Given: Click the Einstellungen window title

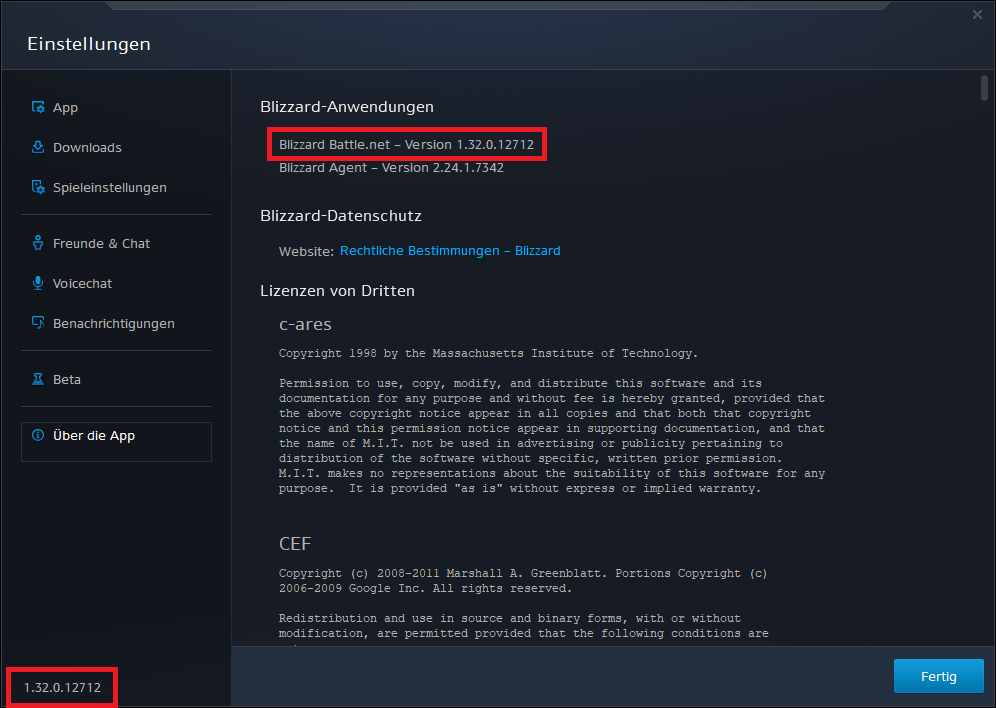Looking at the screenshot, I should pyautogui.click(x=89, y=44).
